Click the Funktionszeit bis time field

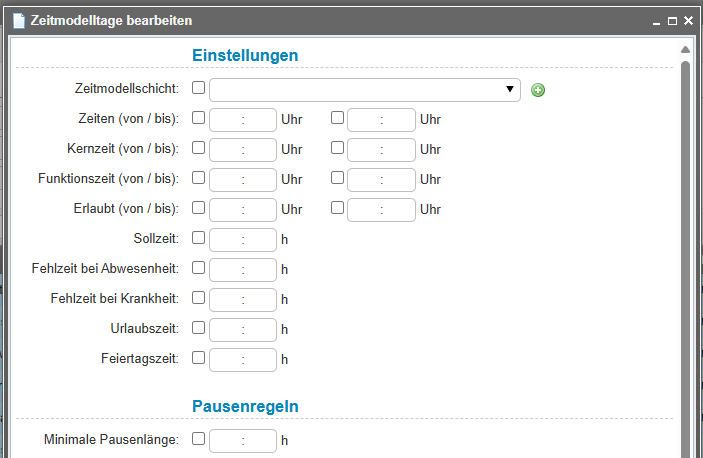point(381,180)
